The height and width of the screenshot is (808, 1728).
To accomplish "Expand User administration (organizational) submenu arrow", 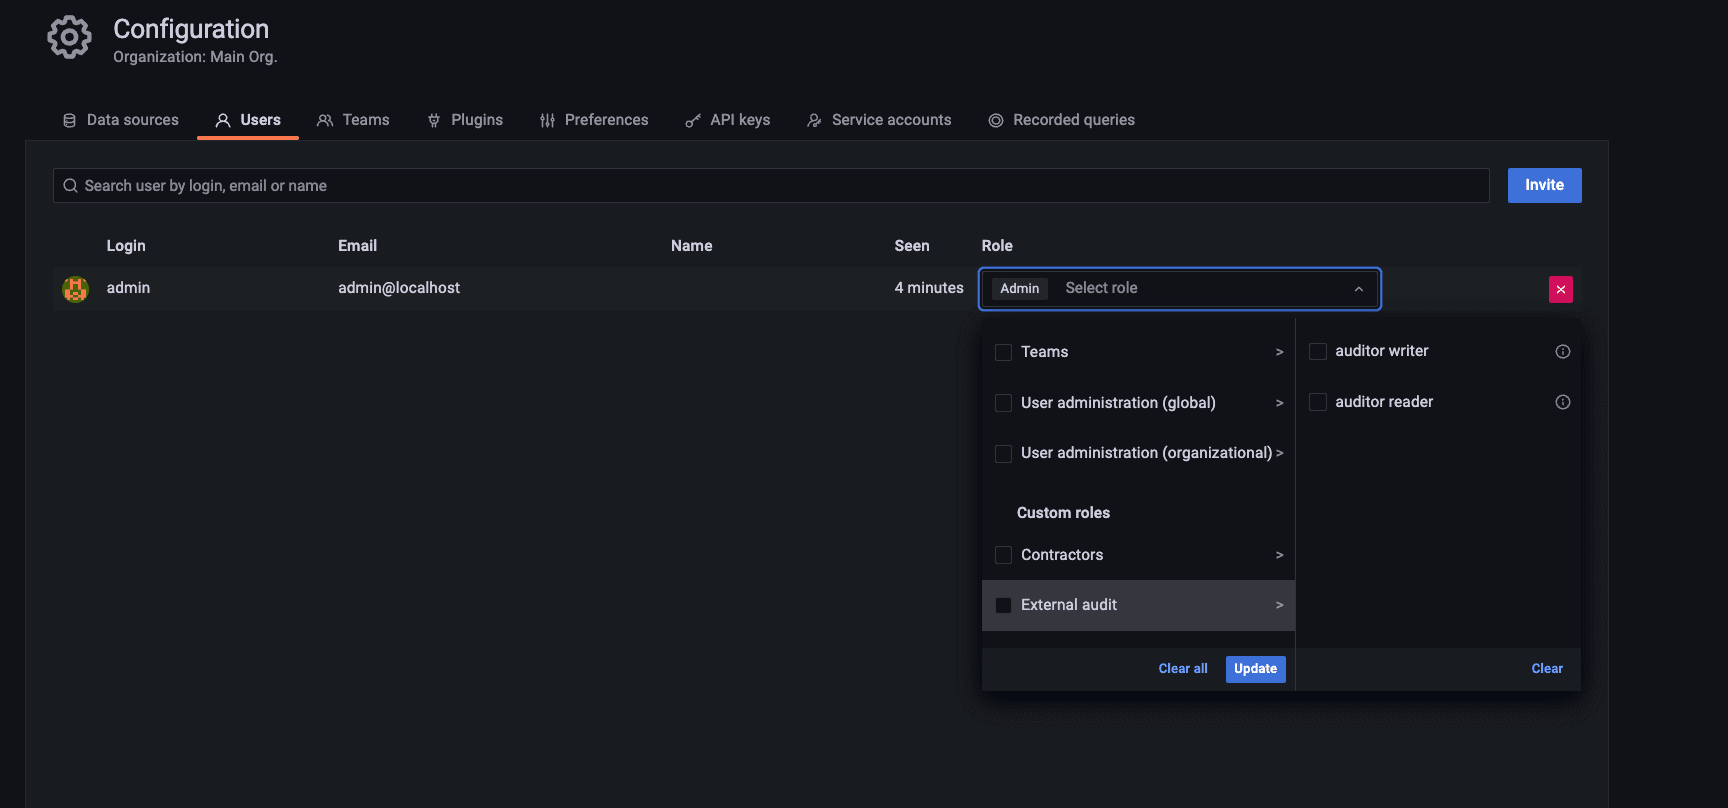I will tap(1279, 453).
